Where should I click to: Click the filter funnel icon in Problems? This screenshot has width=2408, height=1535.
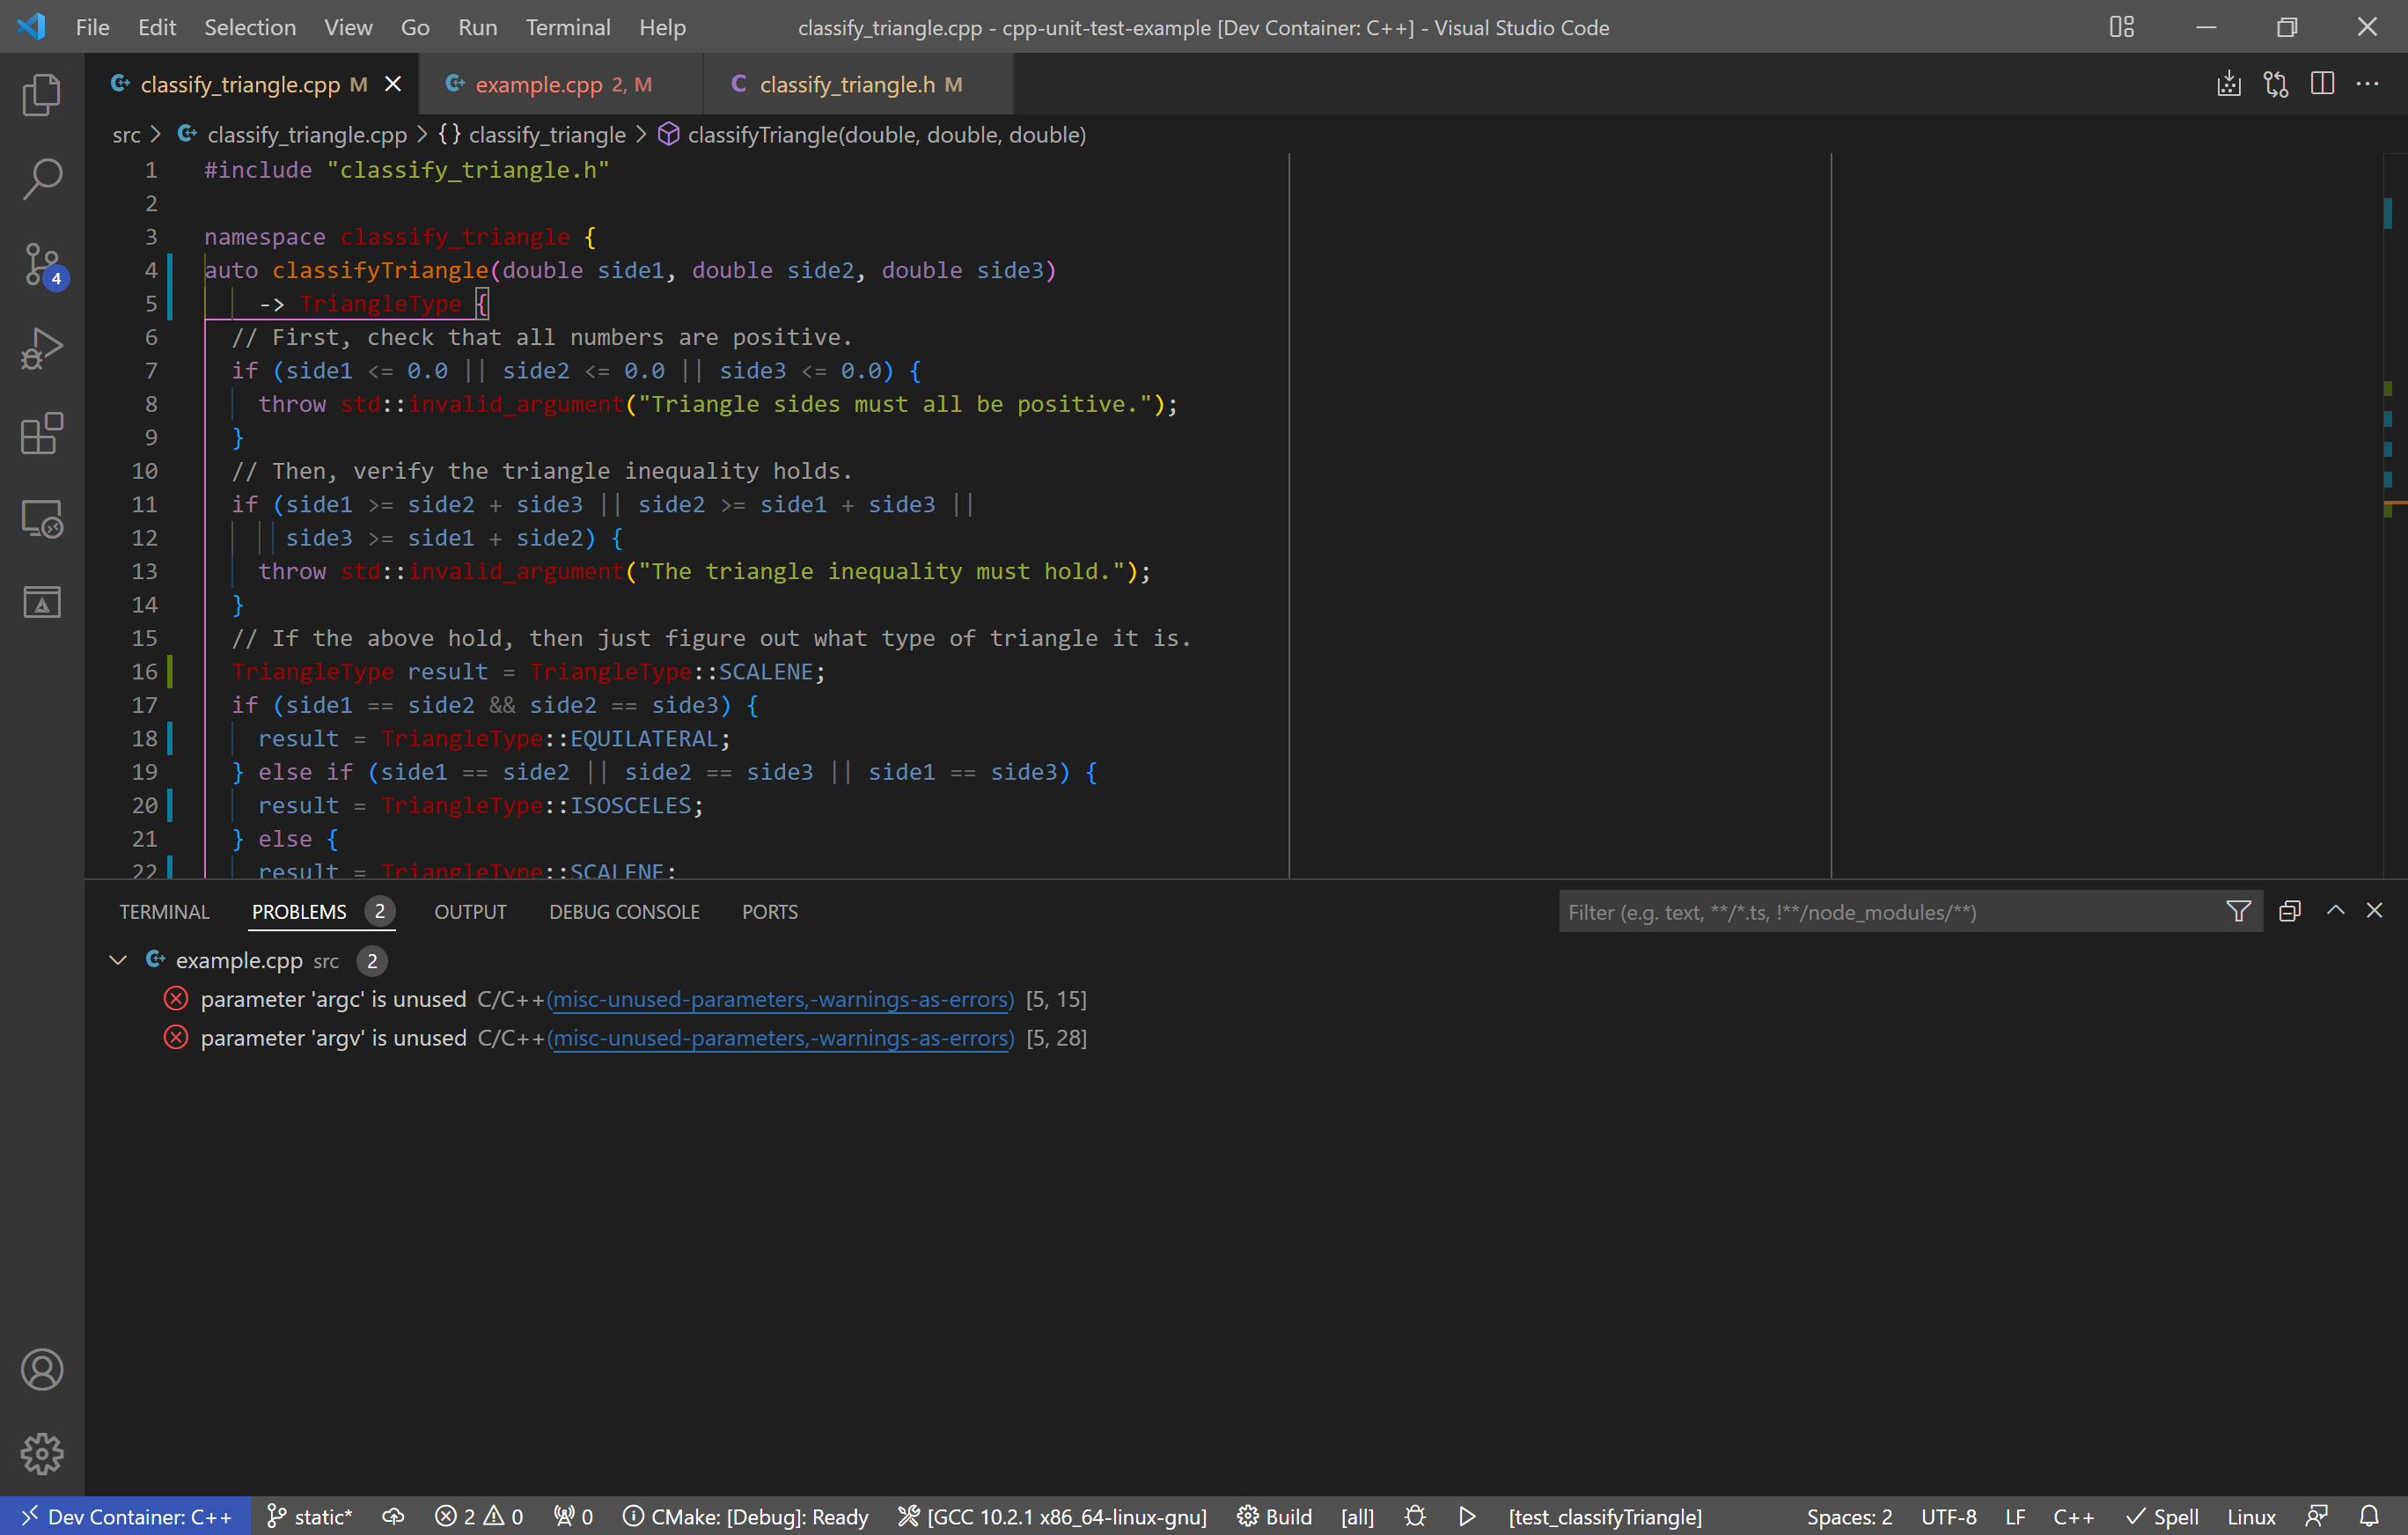[x=2238, y=911]
